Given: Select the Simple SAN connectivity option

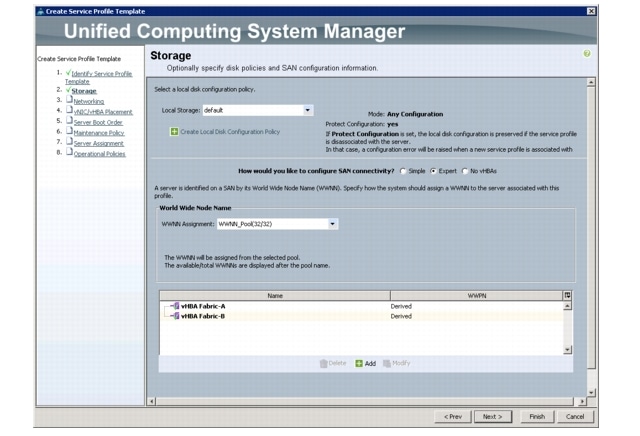Looking at the screenshot, I should point(403,171).
